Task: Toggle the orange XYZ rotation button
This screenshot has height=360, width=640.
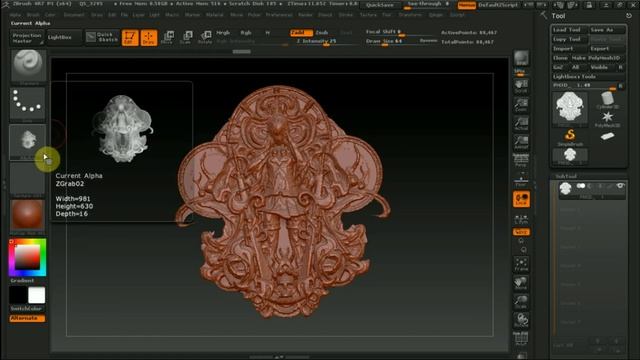Action: (521, 232)
